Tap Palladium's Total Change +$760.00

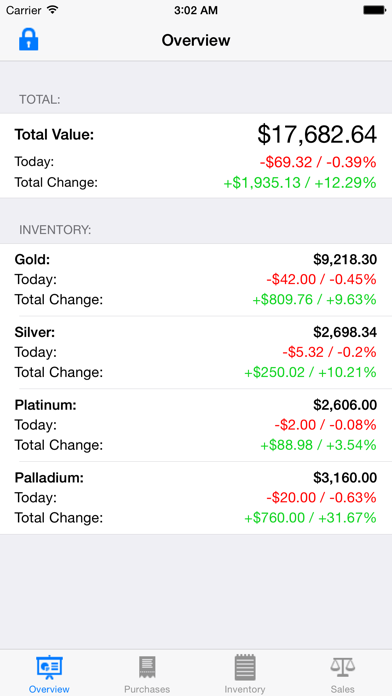[275, 518]
